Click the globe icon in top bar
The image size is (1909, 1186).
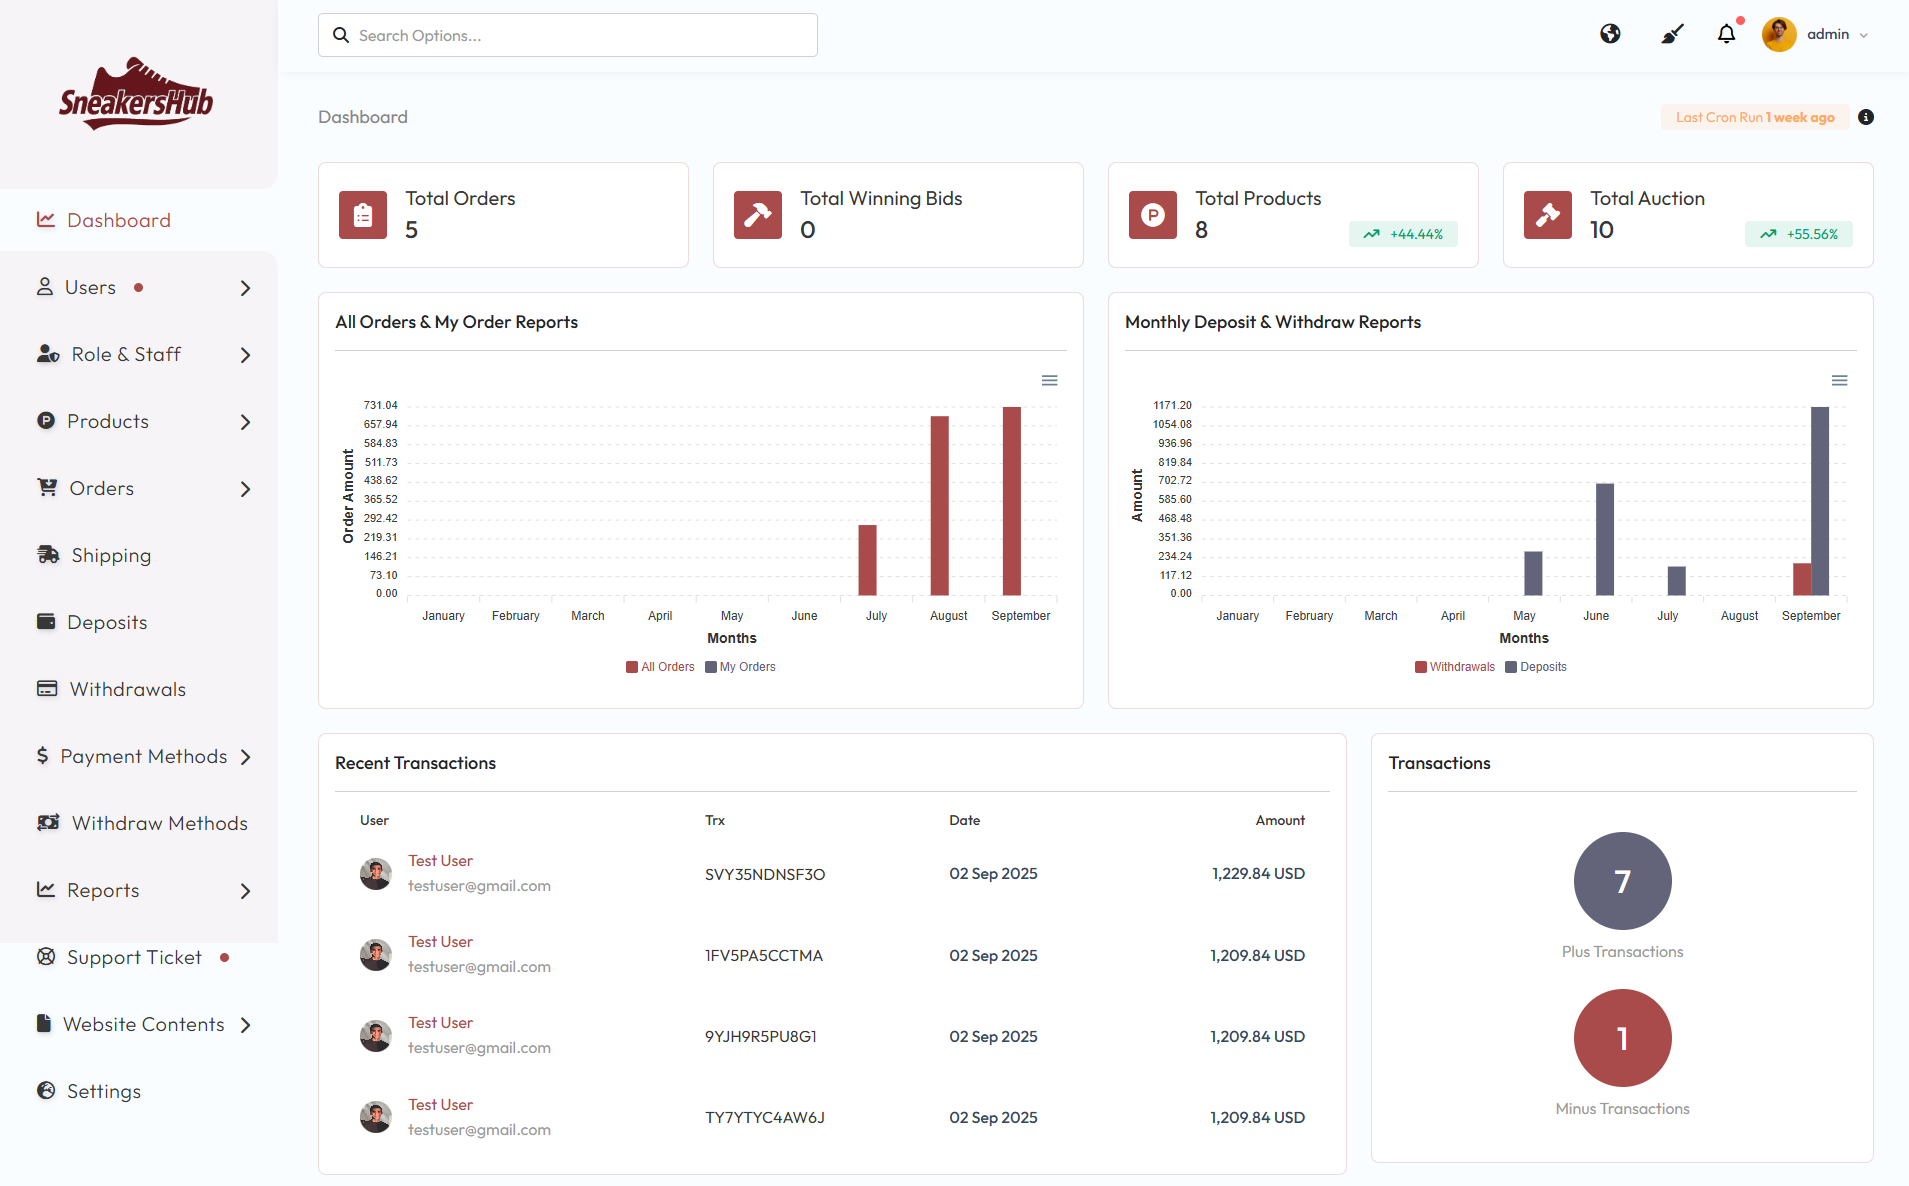point(1610,34)
